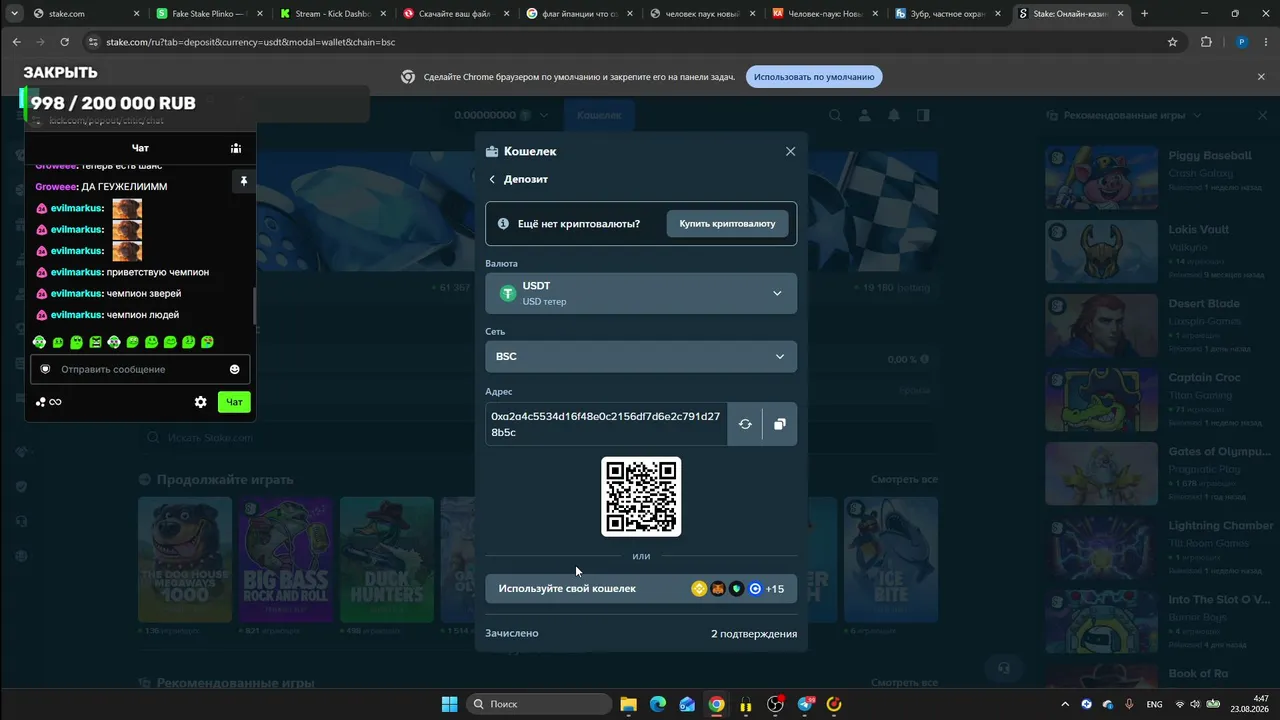Open the Piggy Baseball game thumbnail

point(1101,178)
